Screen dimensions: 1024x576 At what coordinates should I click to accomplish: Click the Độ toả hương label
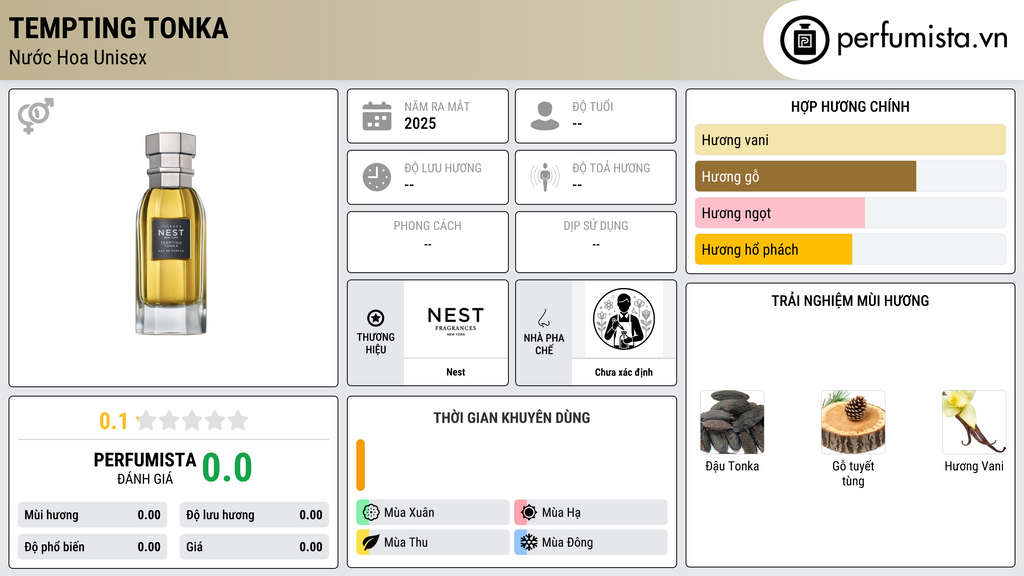coord(611,168)
